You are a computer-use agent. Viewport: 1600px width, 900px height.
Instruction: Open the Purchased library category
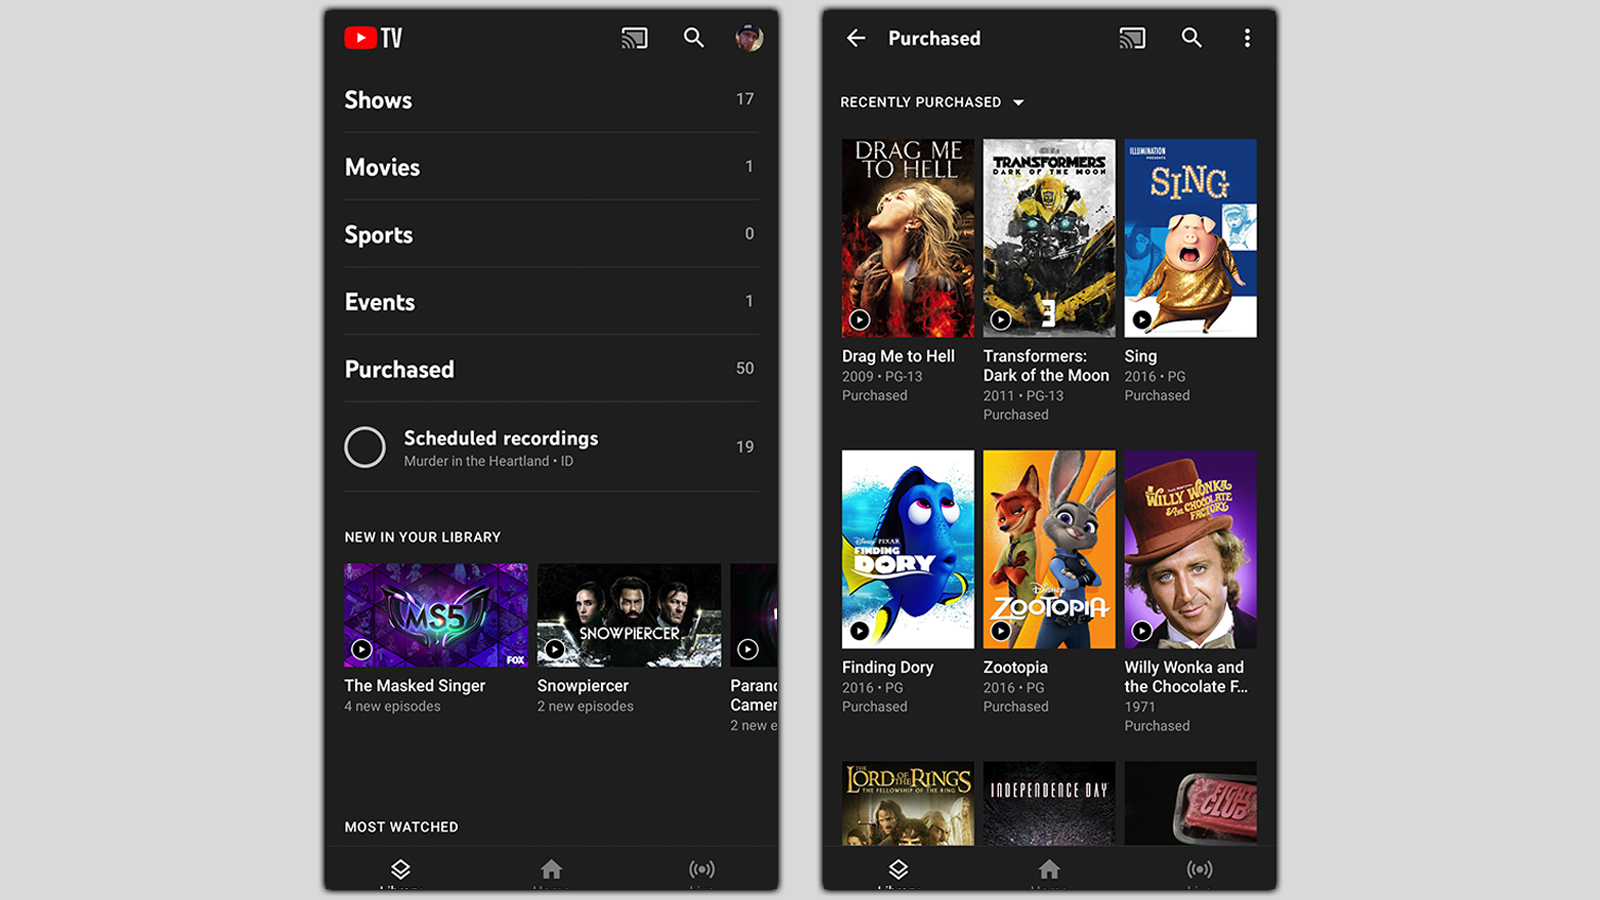pyautogui.click(x=551, y=369)
